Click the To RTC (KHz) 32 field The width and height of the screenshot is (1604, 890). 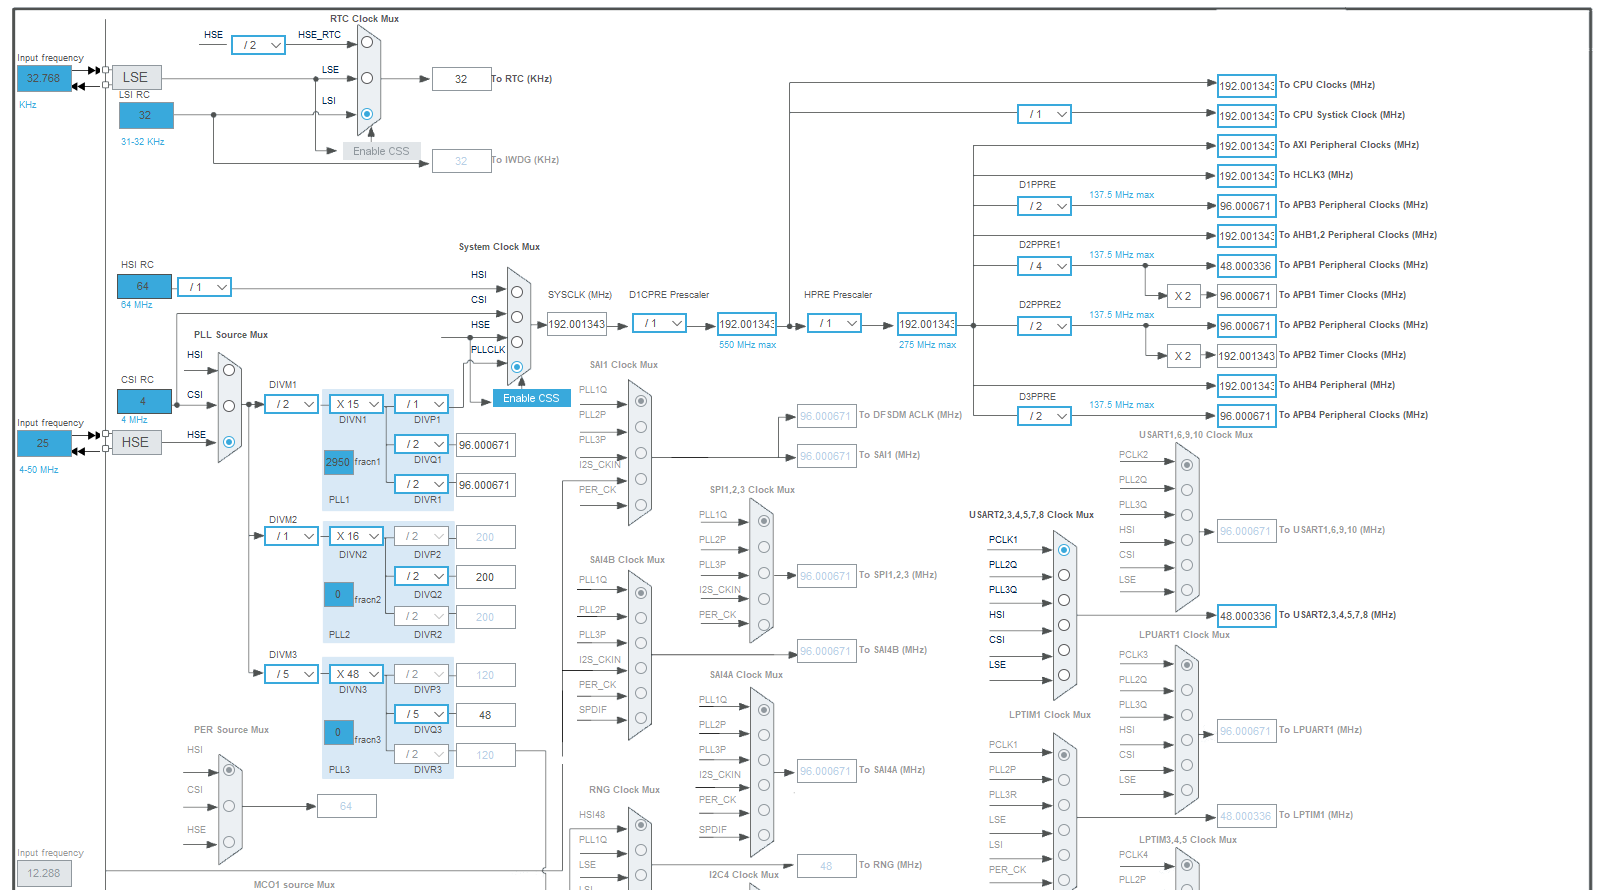[x=461, y=79]
